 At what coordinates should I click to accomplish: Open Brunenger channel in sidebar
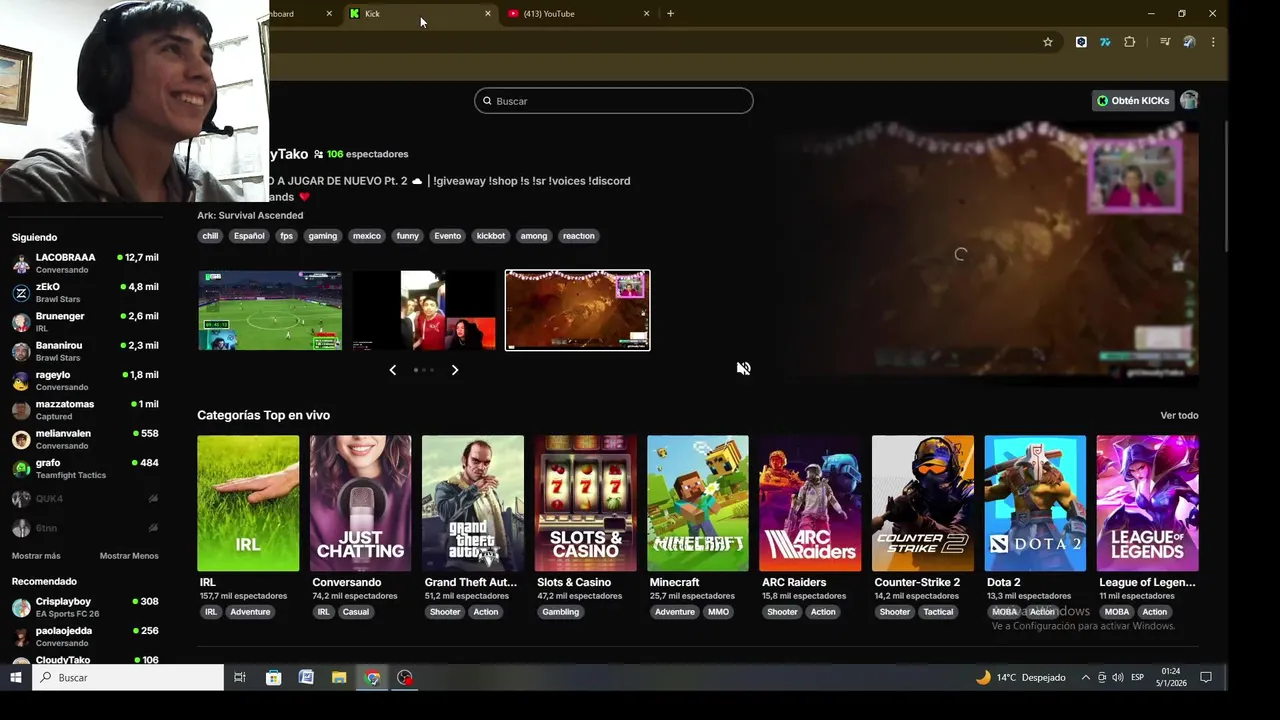pyautogui.click(x=85, y=321)
